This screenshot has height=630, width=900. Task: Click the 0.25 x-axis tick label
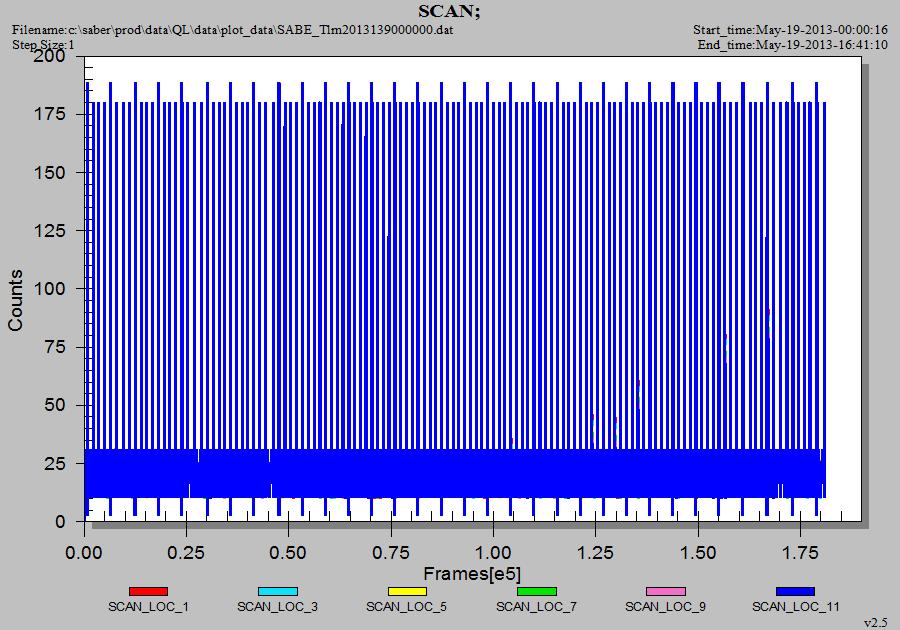(x=186, y=553)
